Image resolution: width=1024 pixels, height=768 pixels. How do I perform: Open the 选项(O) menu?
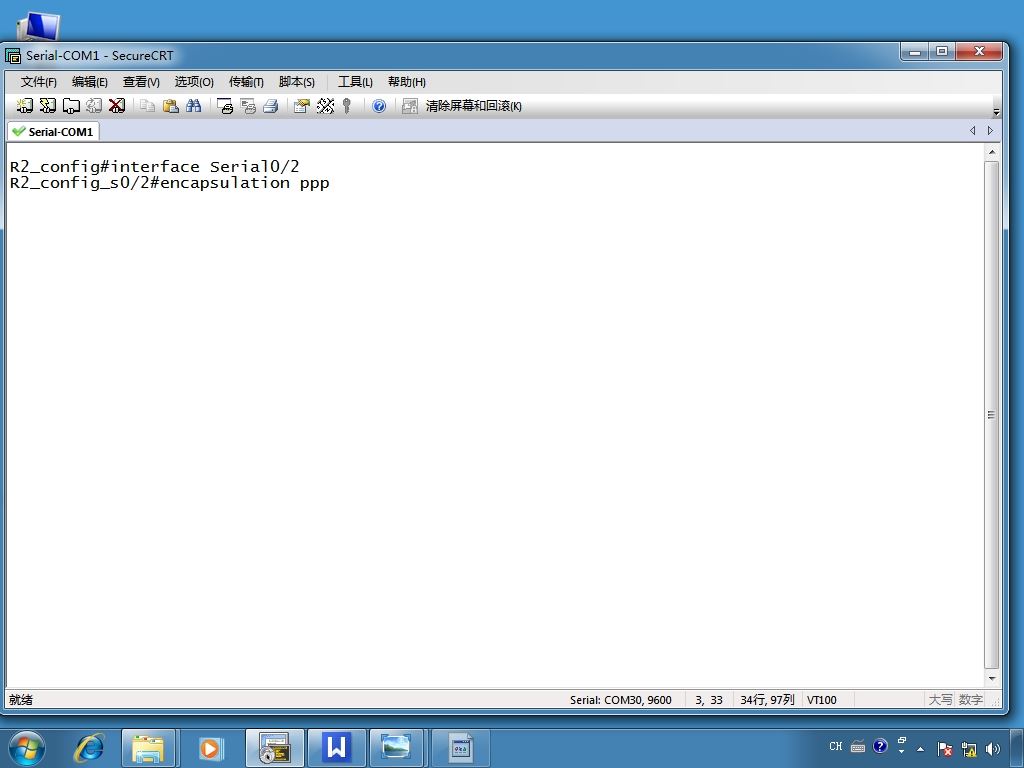194,82
